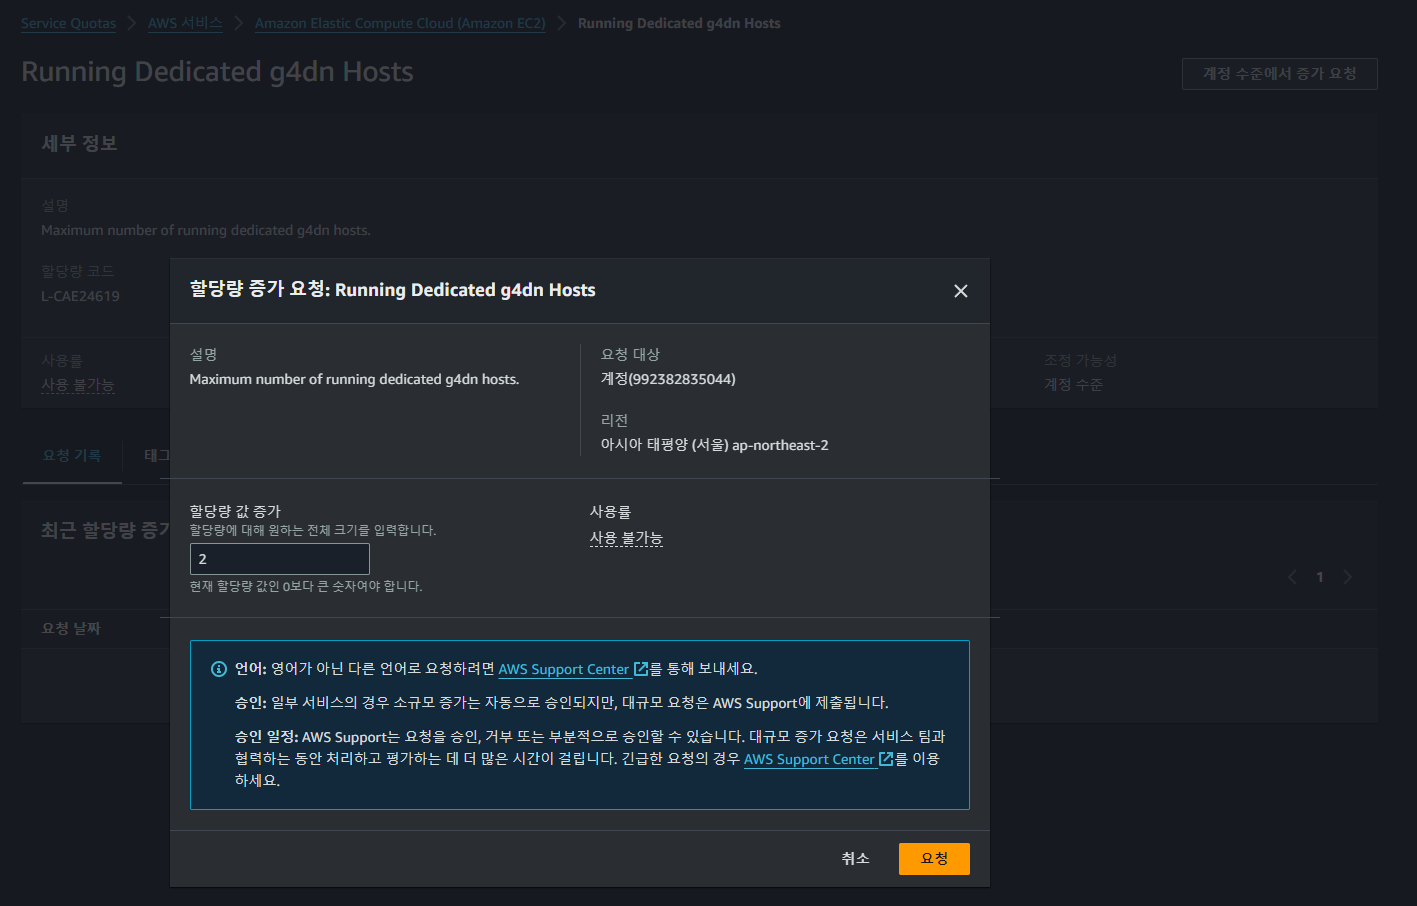Click 세부 정보 section header
The width and height of the screenshot is (1417, 906).
(80, 143)
